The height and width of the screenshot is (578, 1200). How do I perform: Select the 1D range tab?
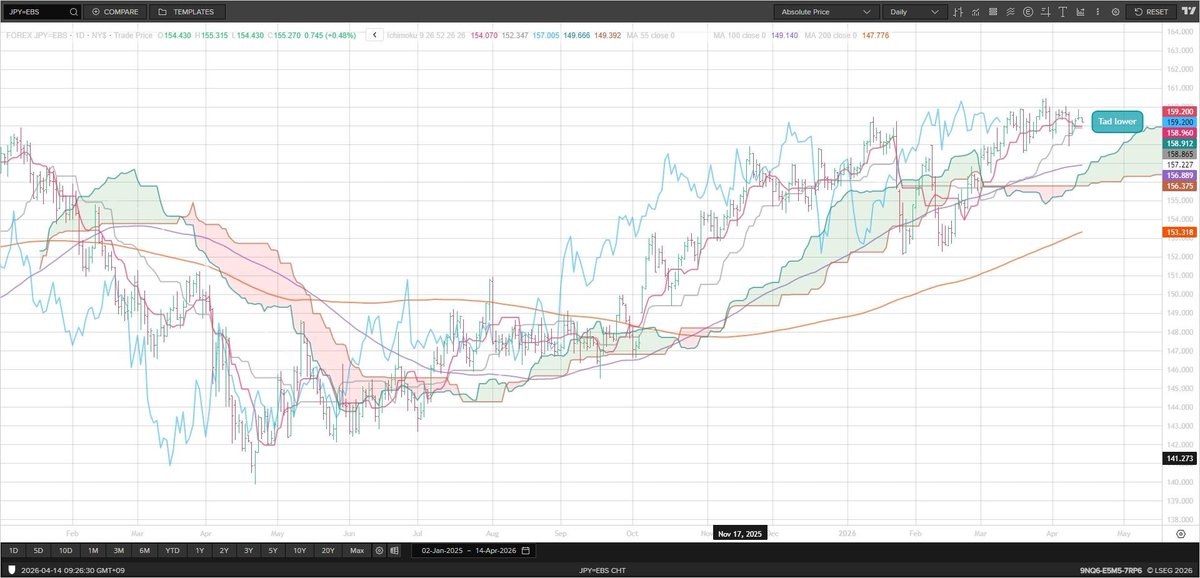13,550
